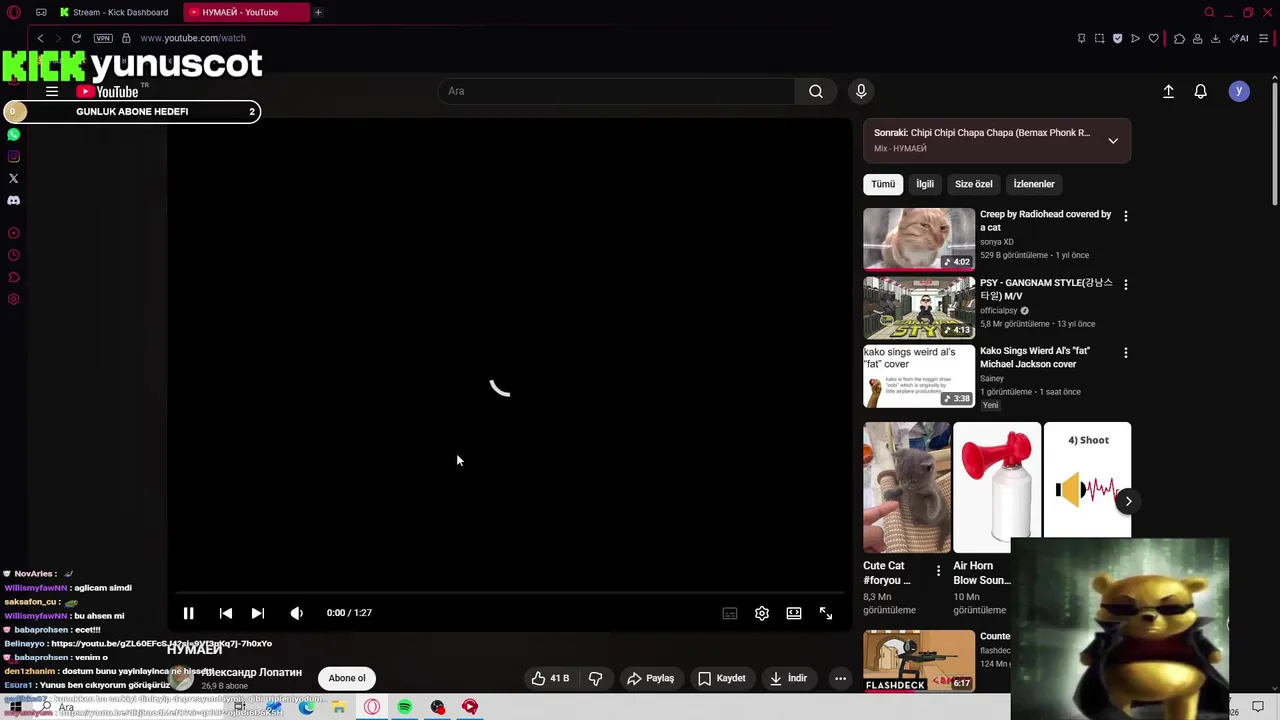Open the browser profile icon in toolbar

pos(1197,38)
